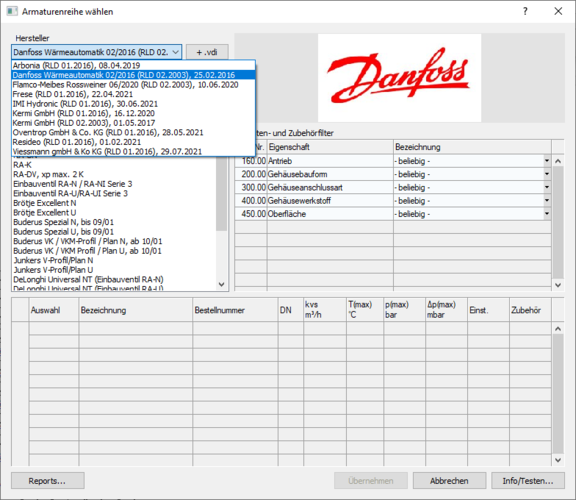The width and height of the screenshot is (576, 500).
Task: Click the dialog app icon in title bar
Action: [12, 11]
